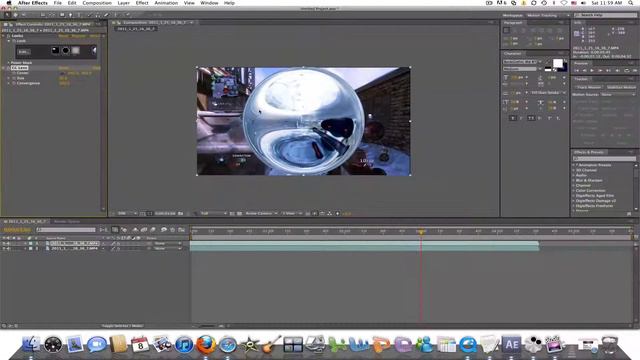Launch Firefox from the Dock

coord(206,344)
